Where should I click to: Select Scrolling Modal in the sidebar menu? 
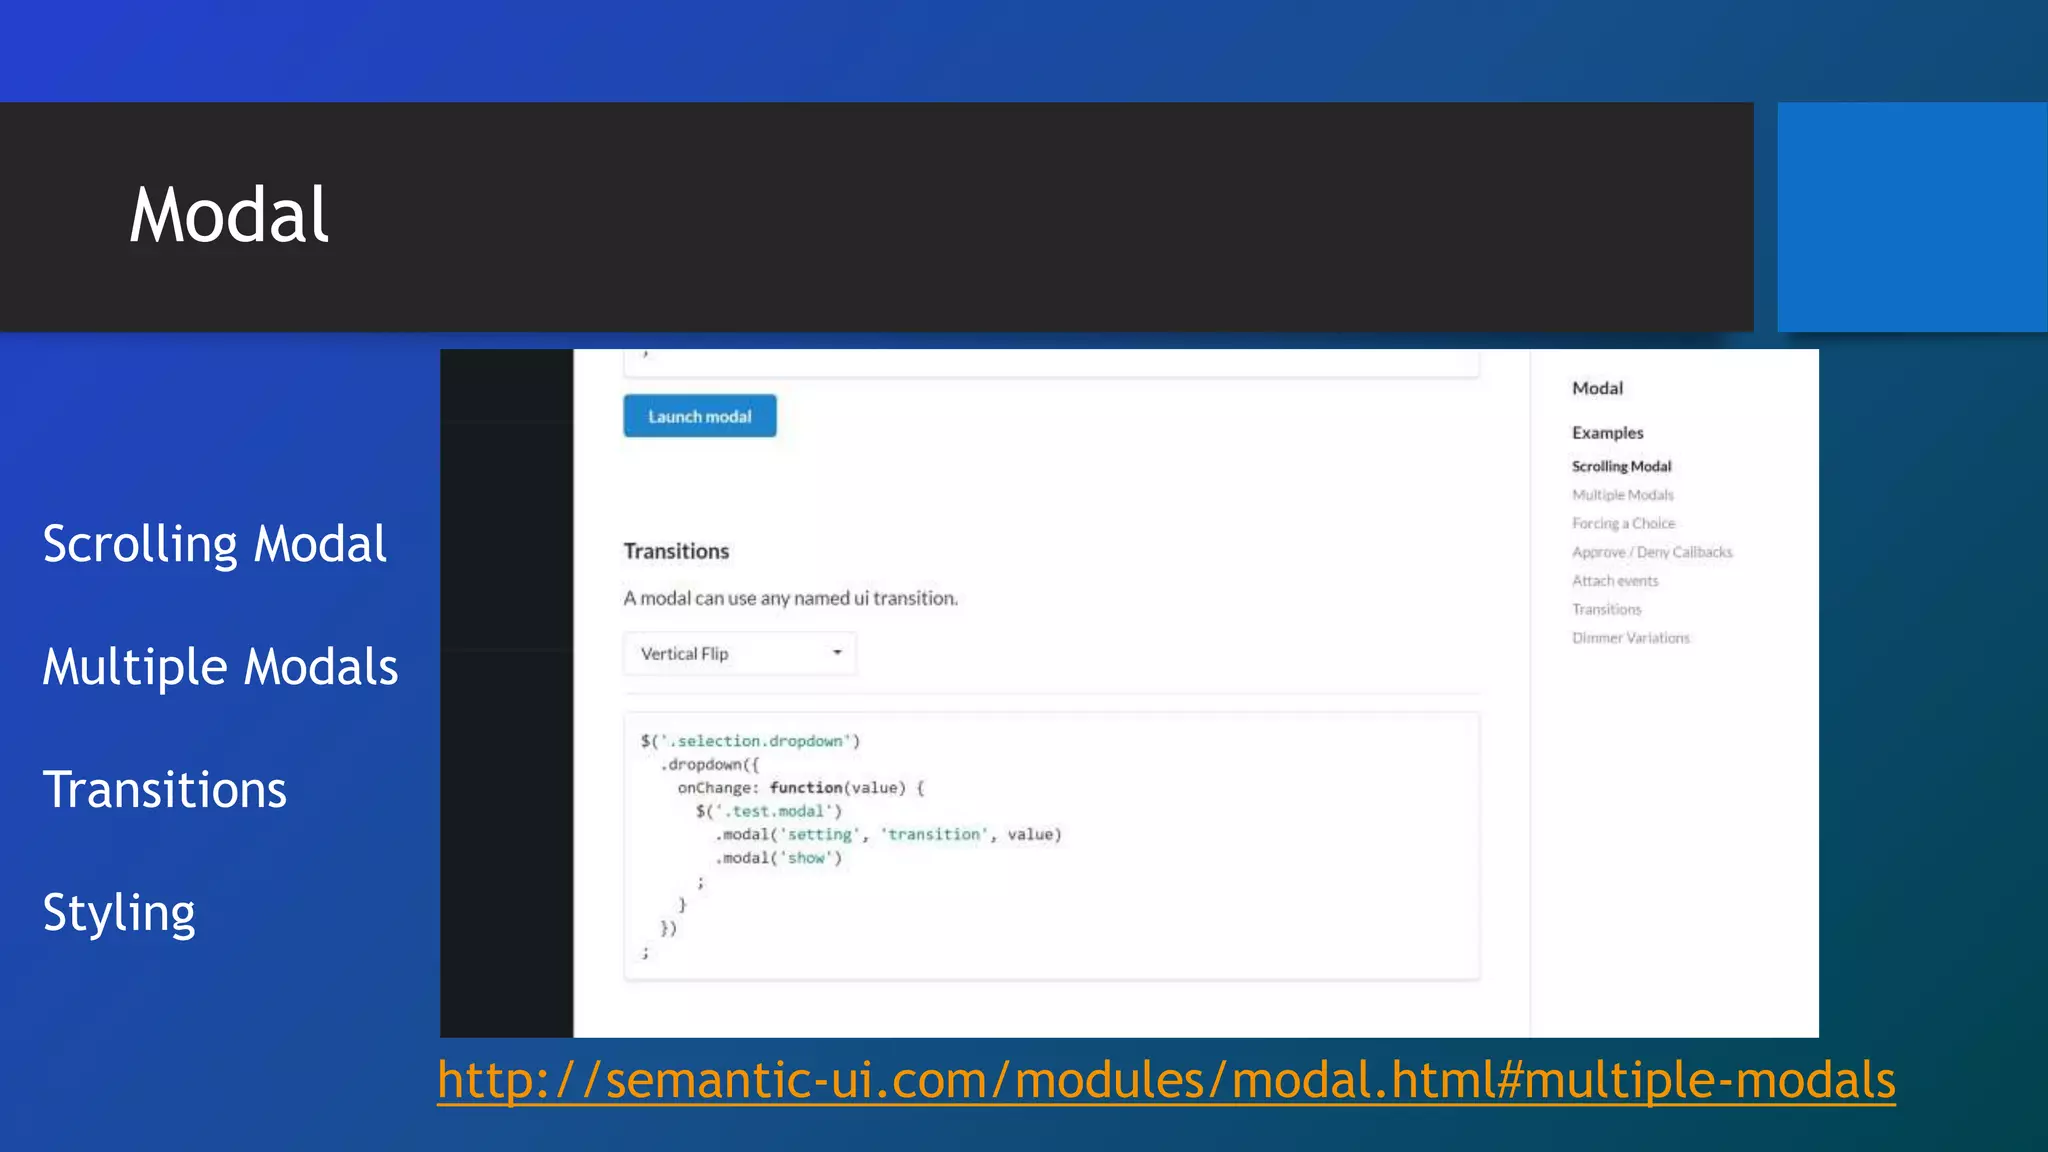[1621, 466]
